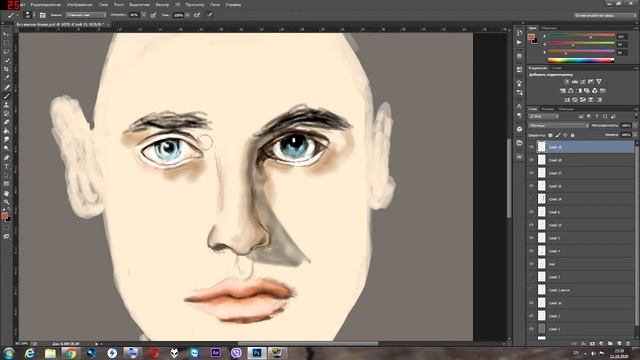
Task: Toggle the Brush panel icon in options bar
Action: point(43,15)
